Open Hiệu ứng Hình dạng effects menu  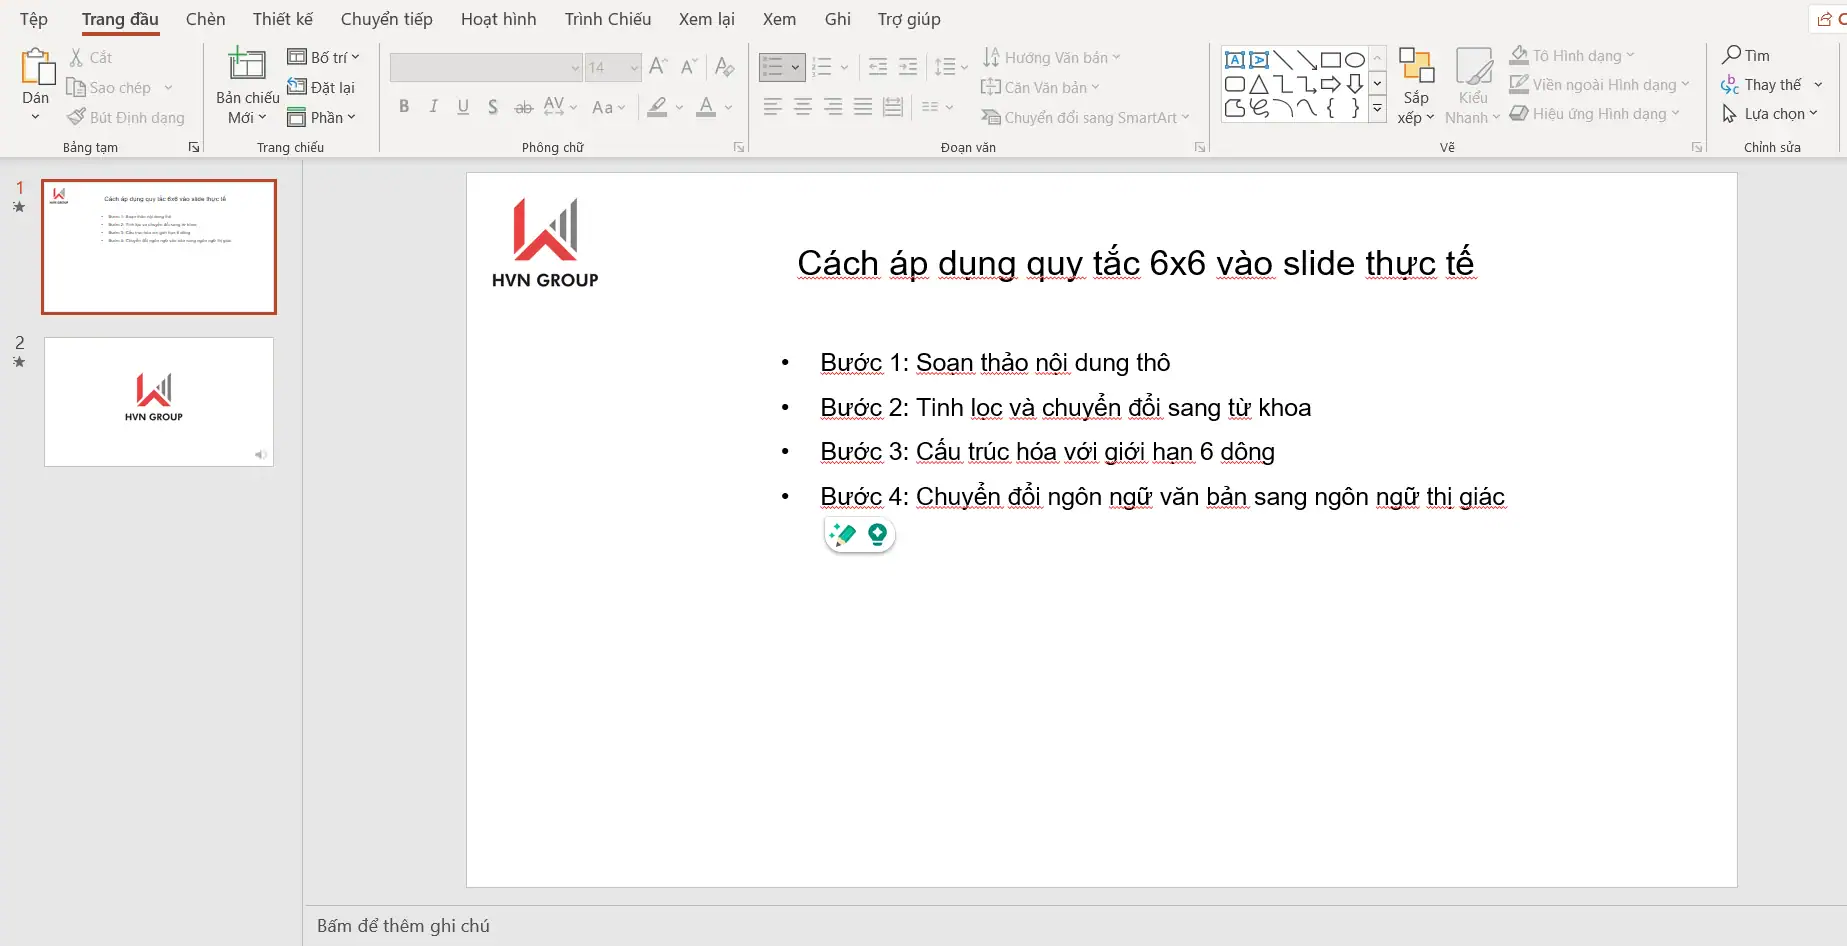pyautogui.click(x=1594, y=114)
